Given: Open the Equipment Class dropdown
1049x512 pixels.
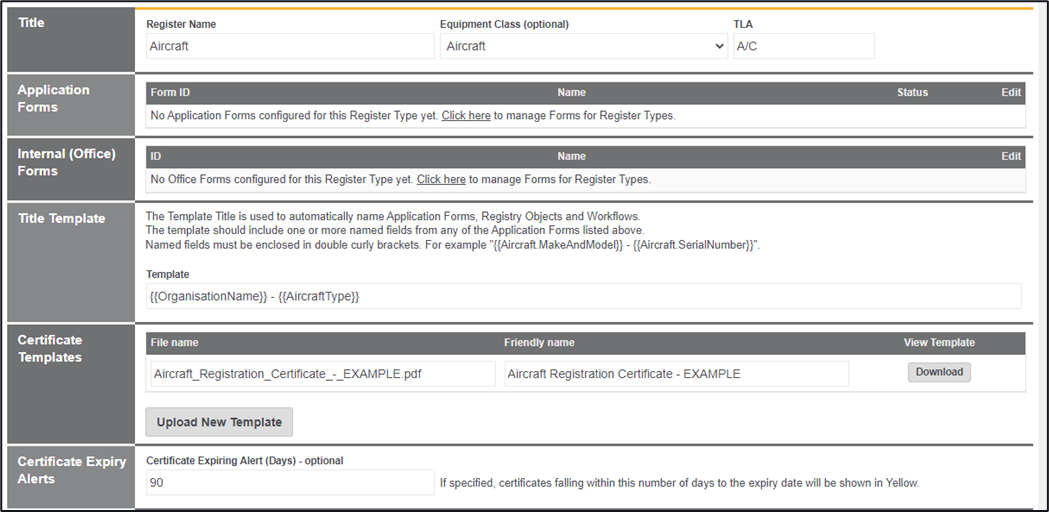Looking at the screenshot, I should (x=583, y=46).
